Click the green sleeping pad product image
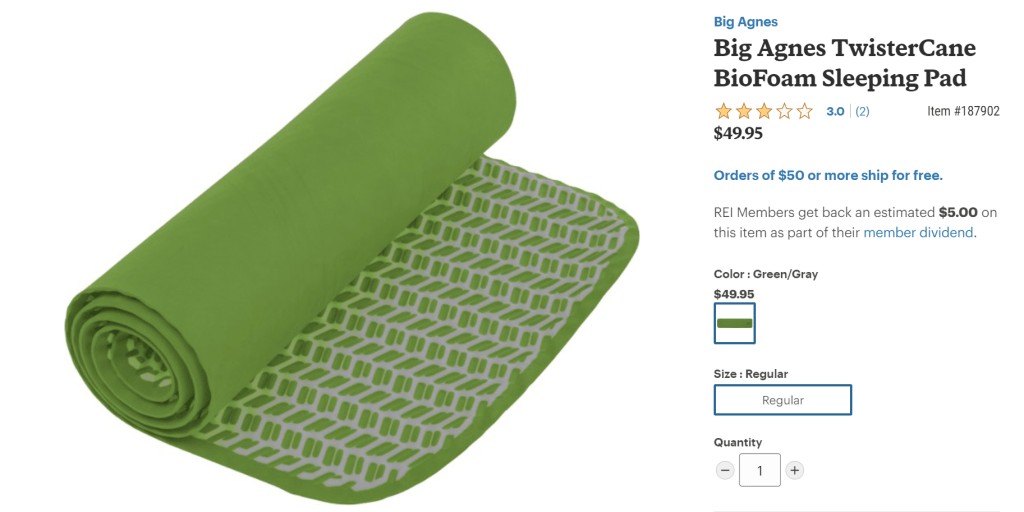Viewport: 1024px width, 512px height. point(353,258)
